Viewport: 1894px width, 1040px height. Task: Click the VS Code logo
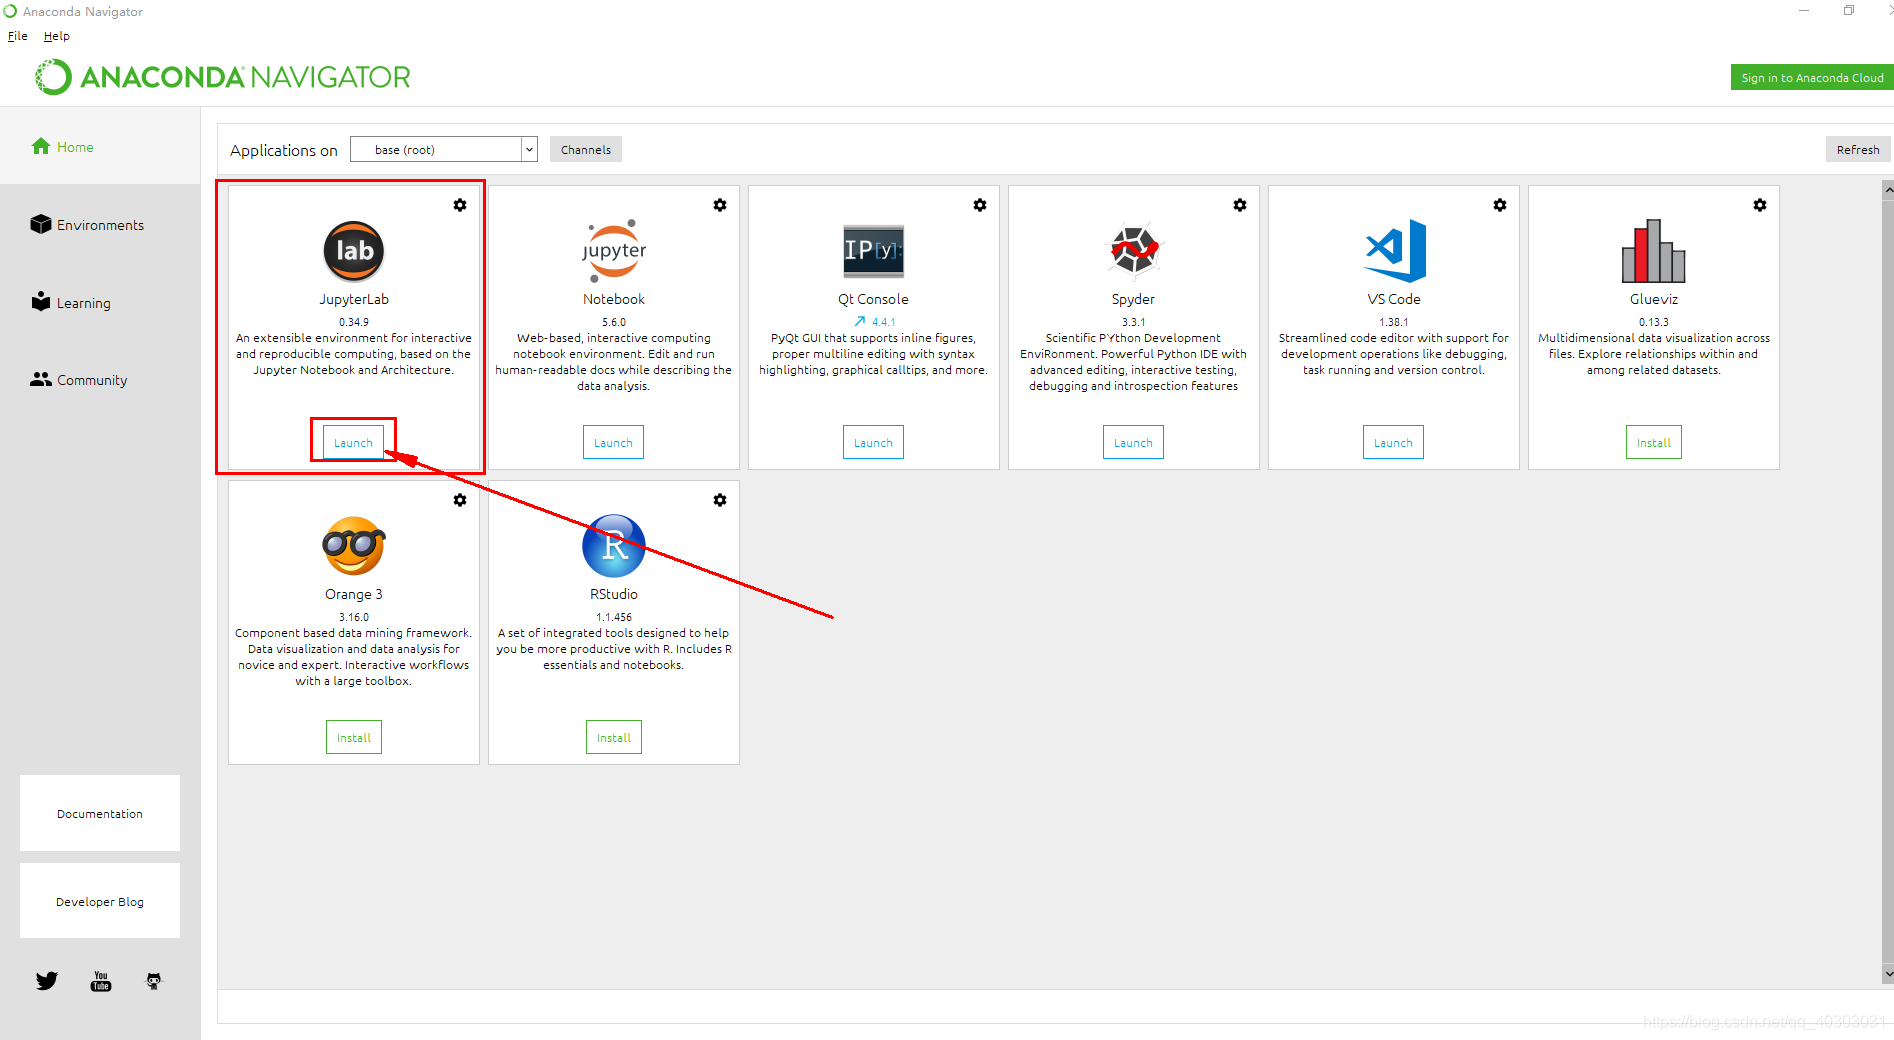pos(1395,250)
